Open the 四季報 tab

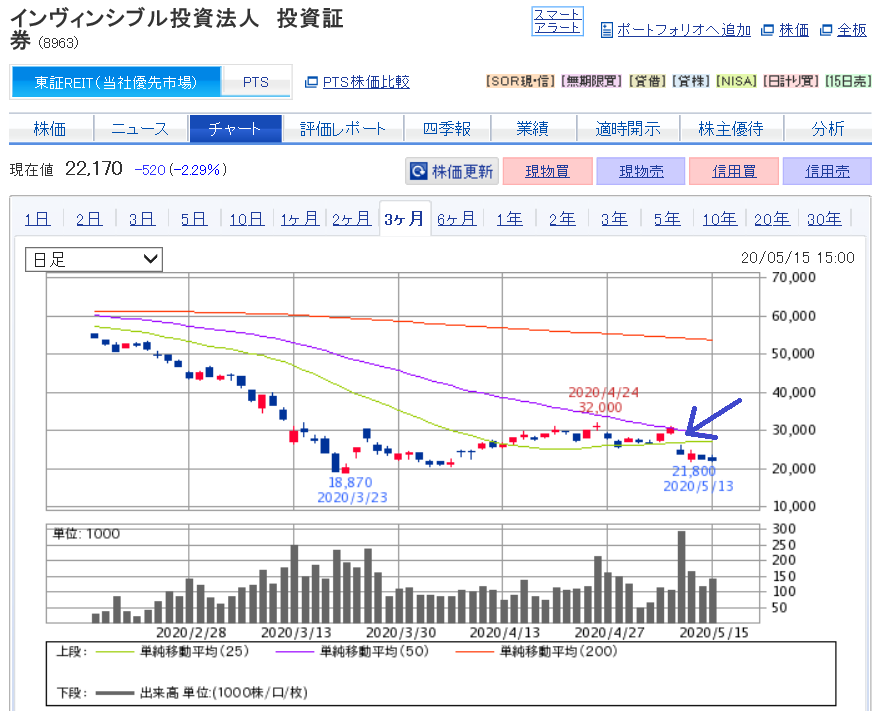447,129
